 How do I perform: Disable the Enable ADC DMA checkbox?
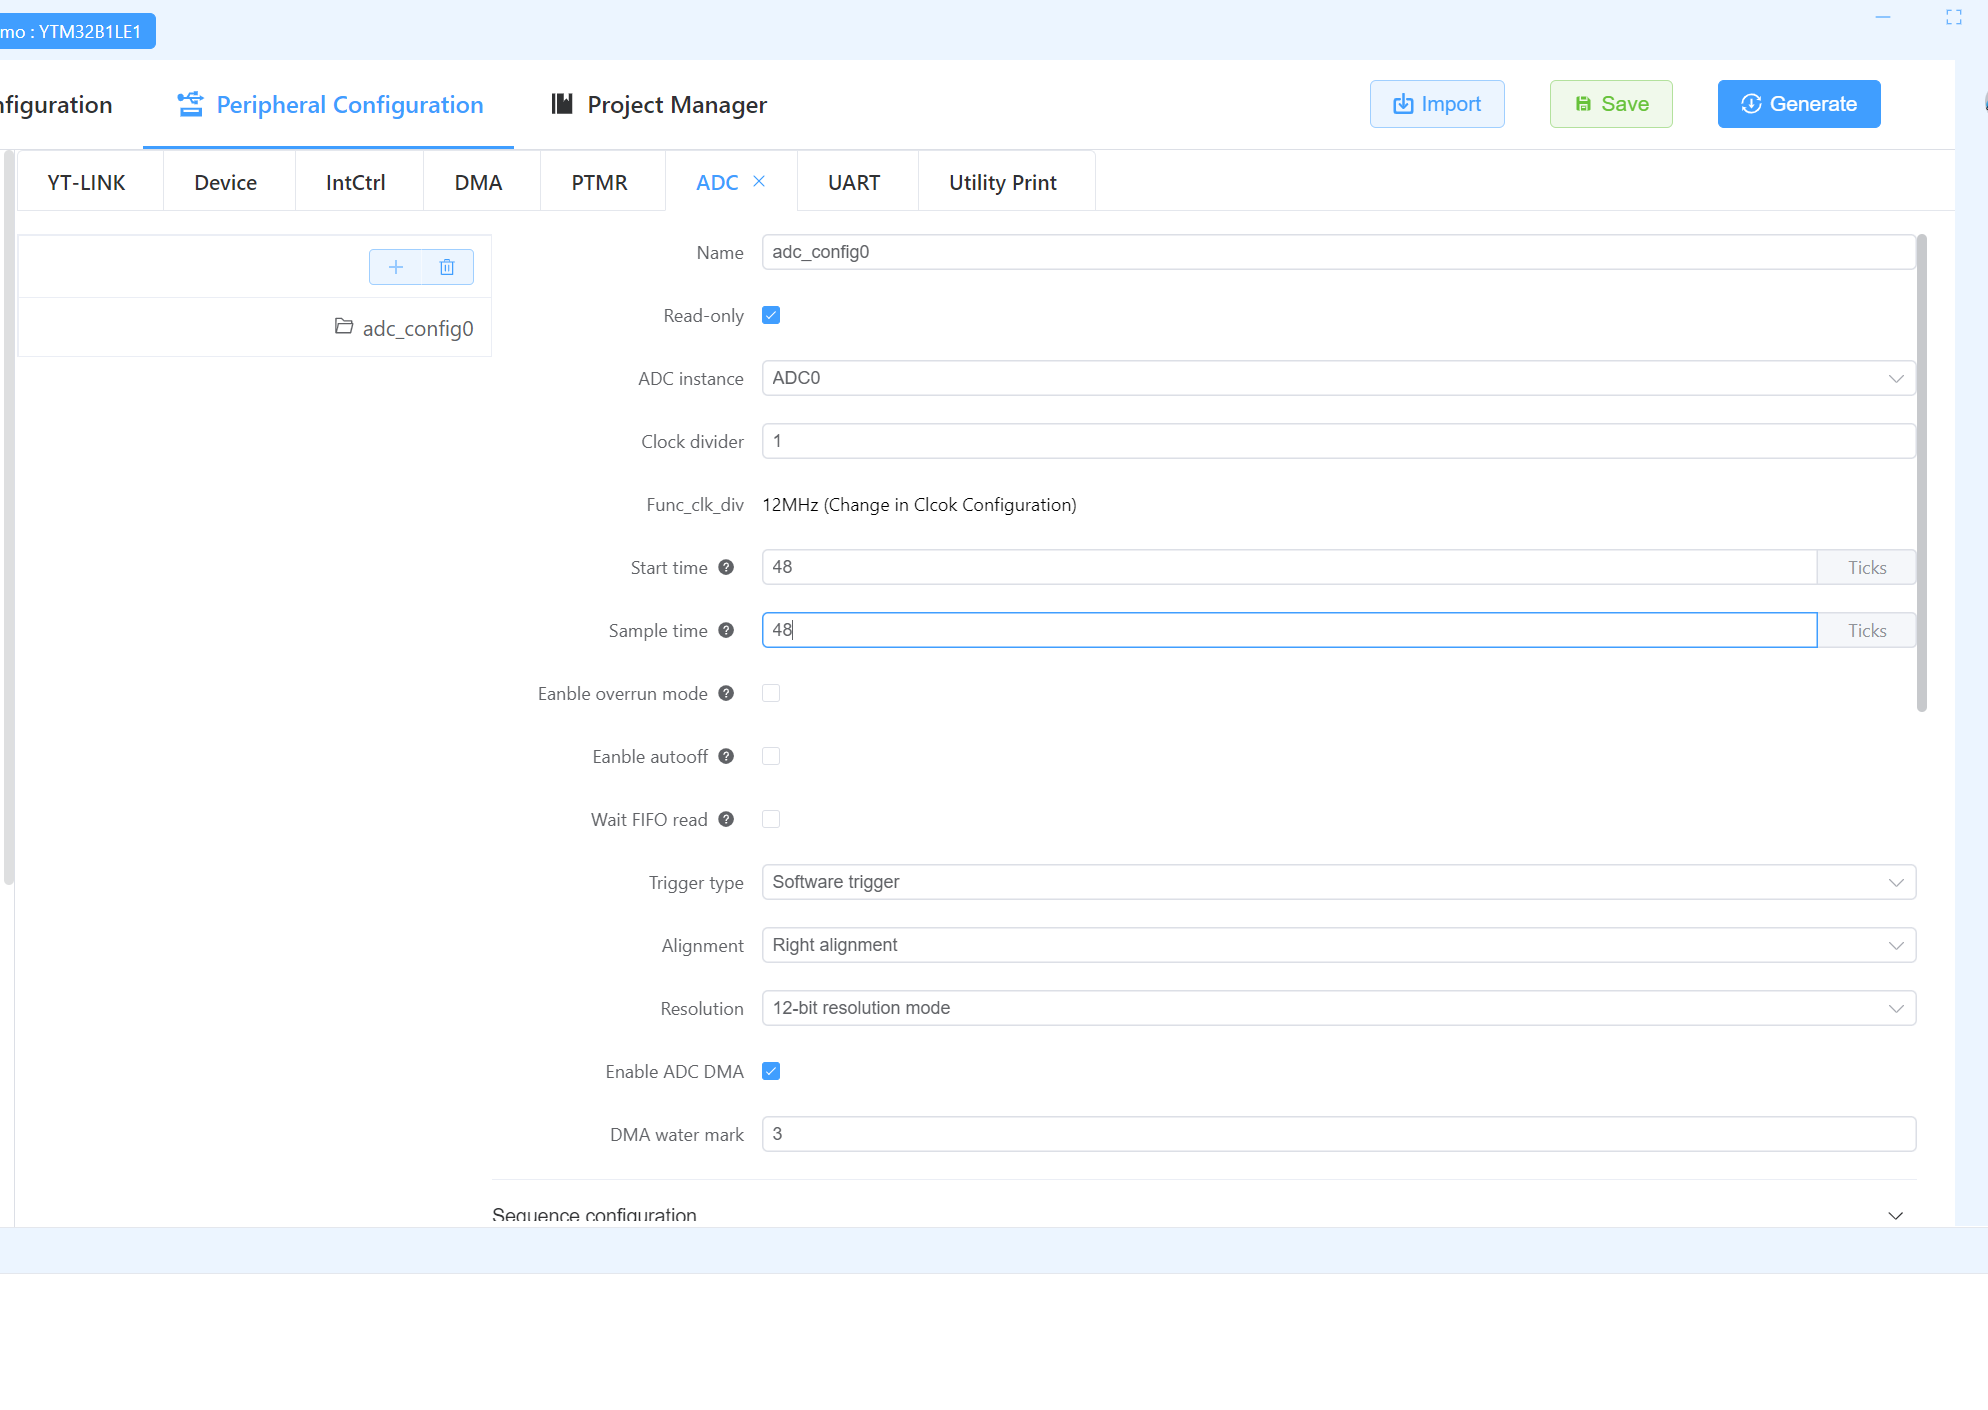click(771, 1071)
